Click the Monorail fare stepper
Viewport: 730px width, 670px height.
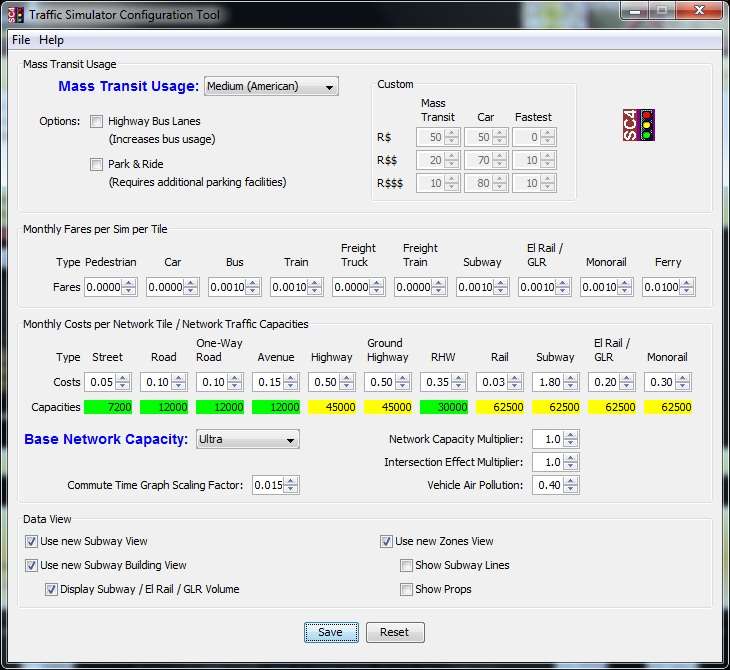(624, 287)
